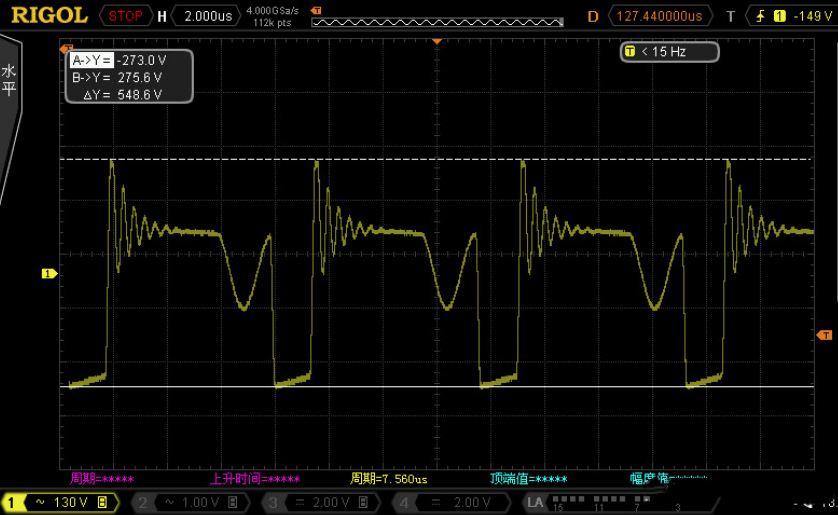Enable channel 4 at 2.00 V

tap(455, 502)
